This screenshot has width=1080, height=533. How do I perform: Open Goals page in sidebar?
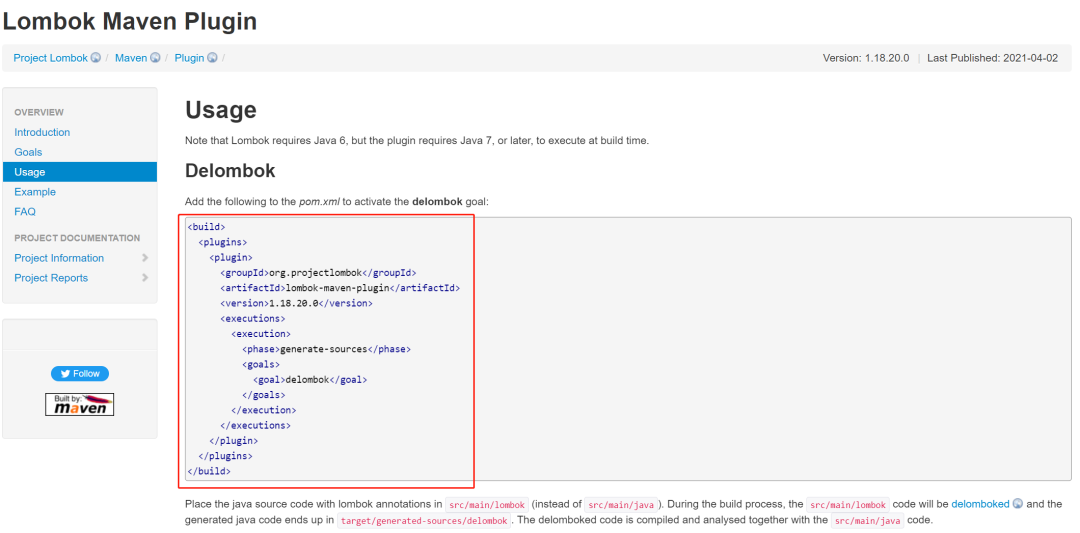pyautogui.click(x=28, y=152)
